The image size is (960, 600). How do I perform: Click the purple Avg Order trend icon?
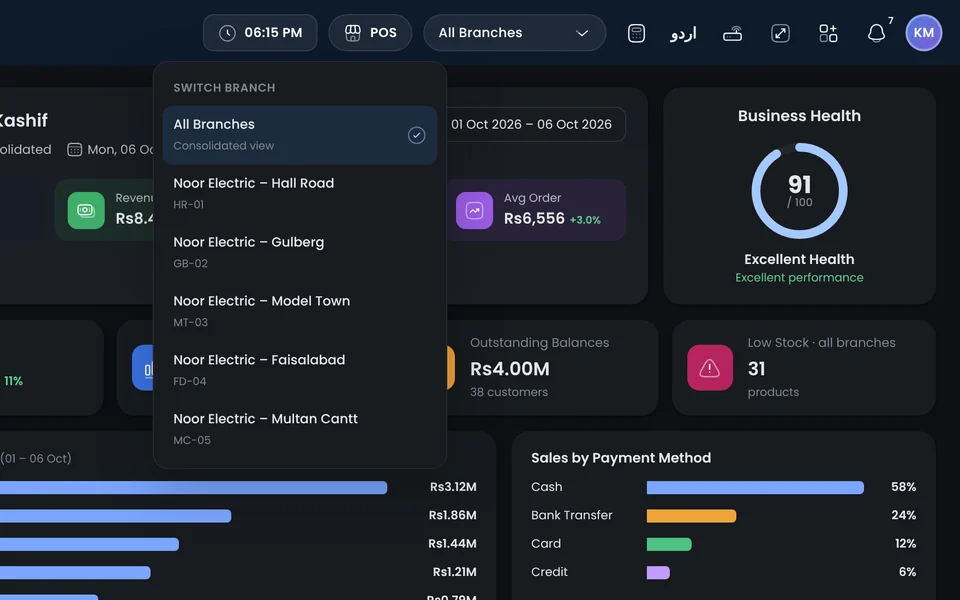click(x=474, y=211)
